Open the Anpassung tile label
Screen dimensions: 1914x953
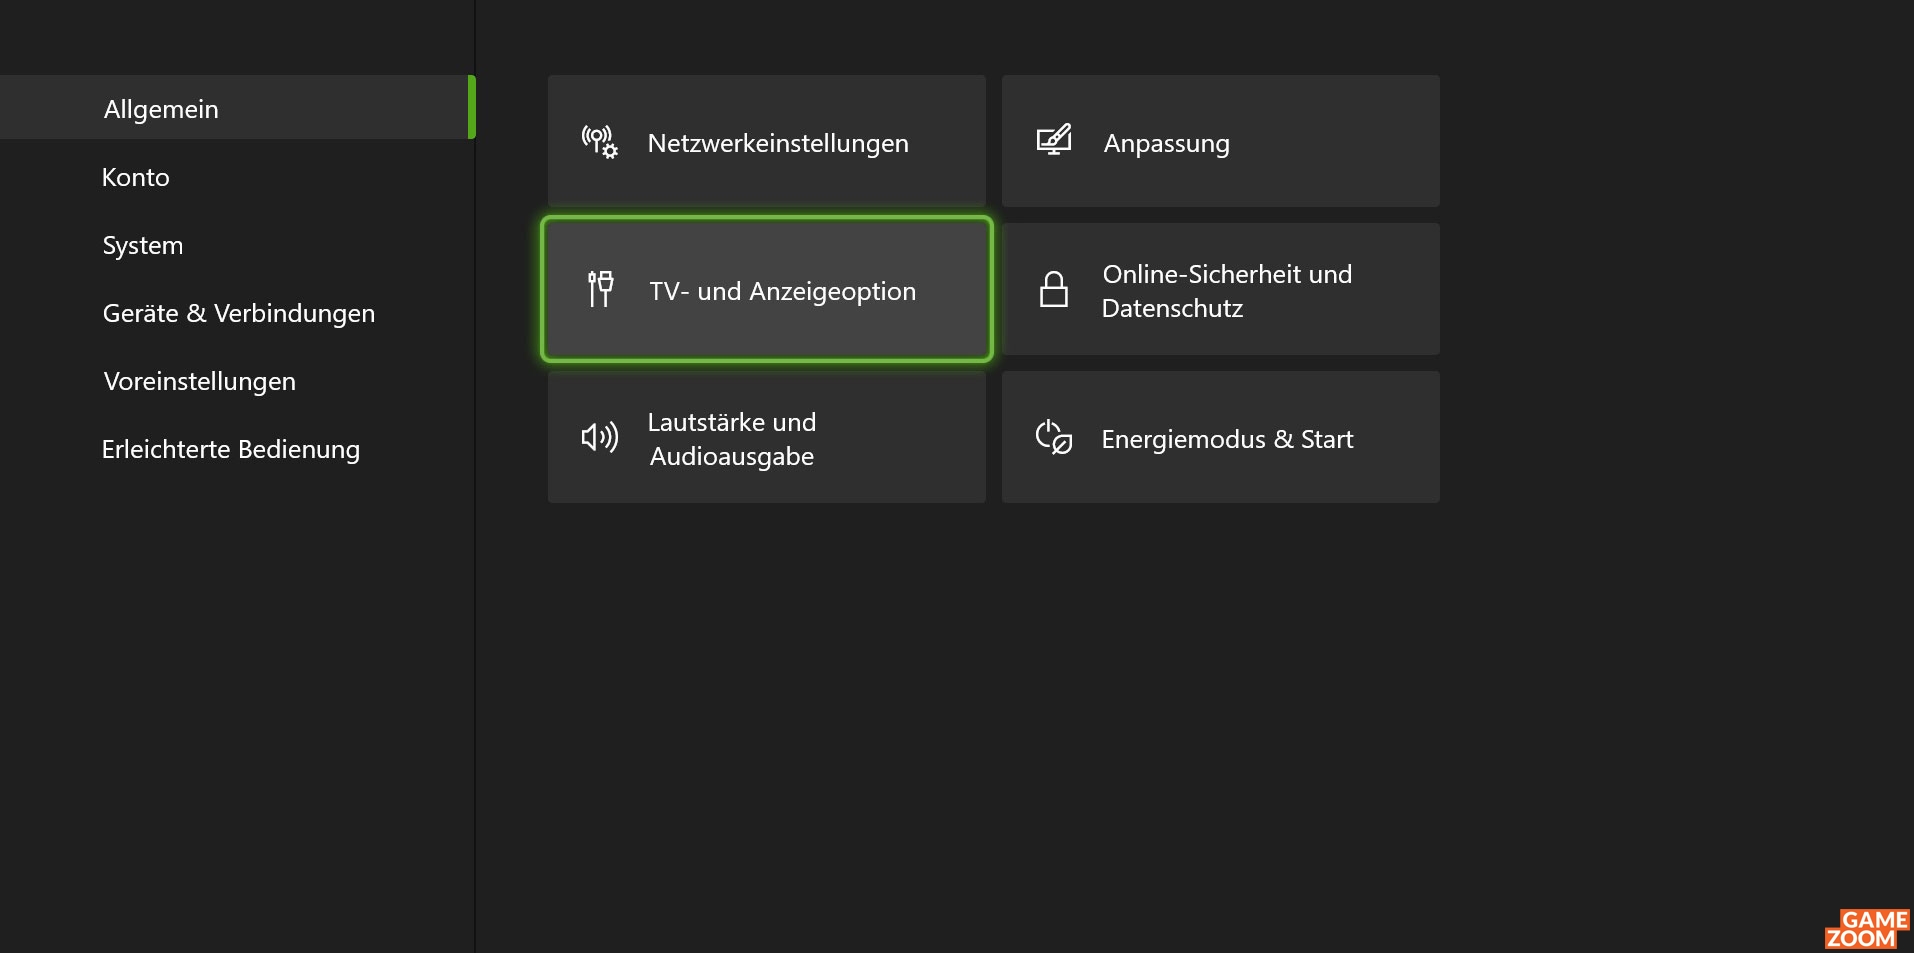1166,144
